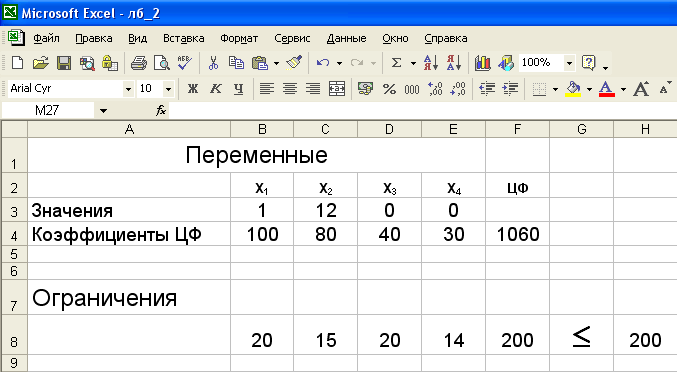This screenshot has width=677, height=372.
Task: Open the Name Box M27 dropdown arrow
Action: pyautogui.click(x=103, y=111)
